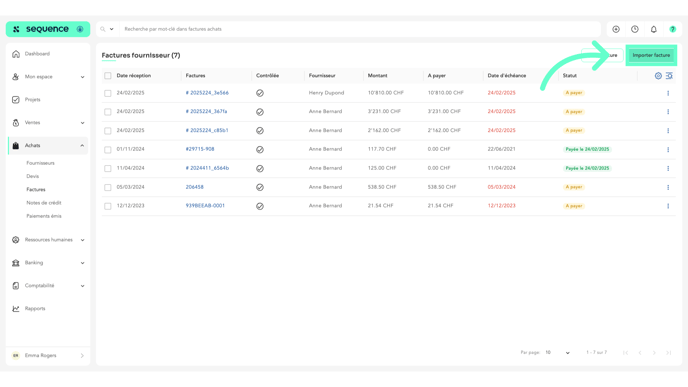Click Payée le 24/02/2025 status for #29715-908
The image size is (688, 387).
pos(588,150)
